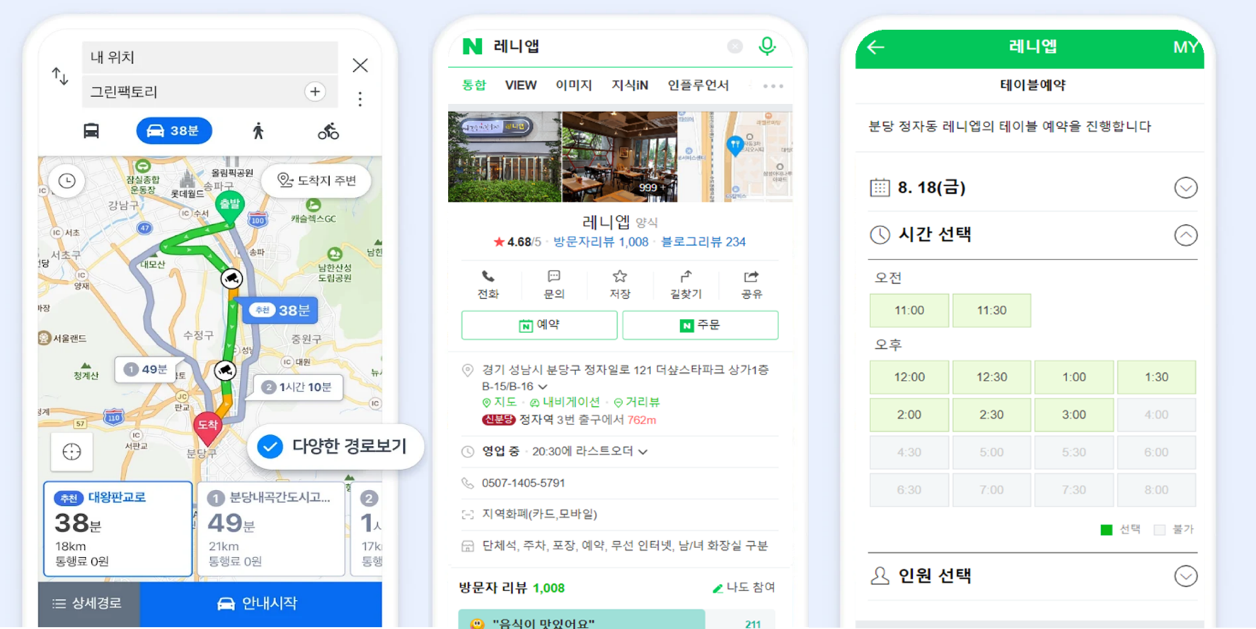The width and height of the screenshot is (1256, 629).
Task: Collapse the 시간 선택 section
Action: (1186, 235)
